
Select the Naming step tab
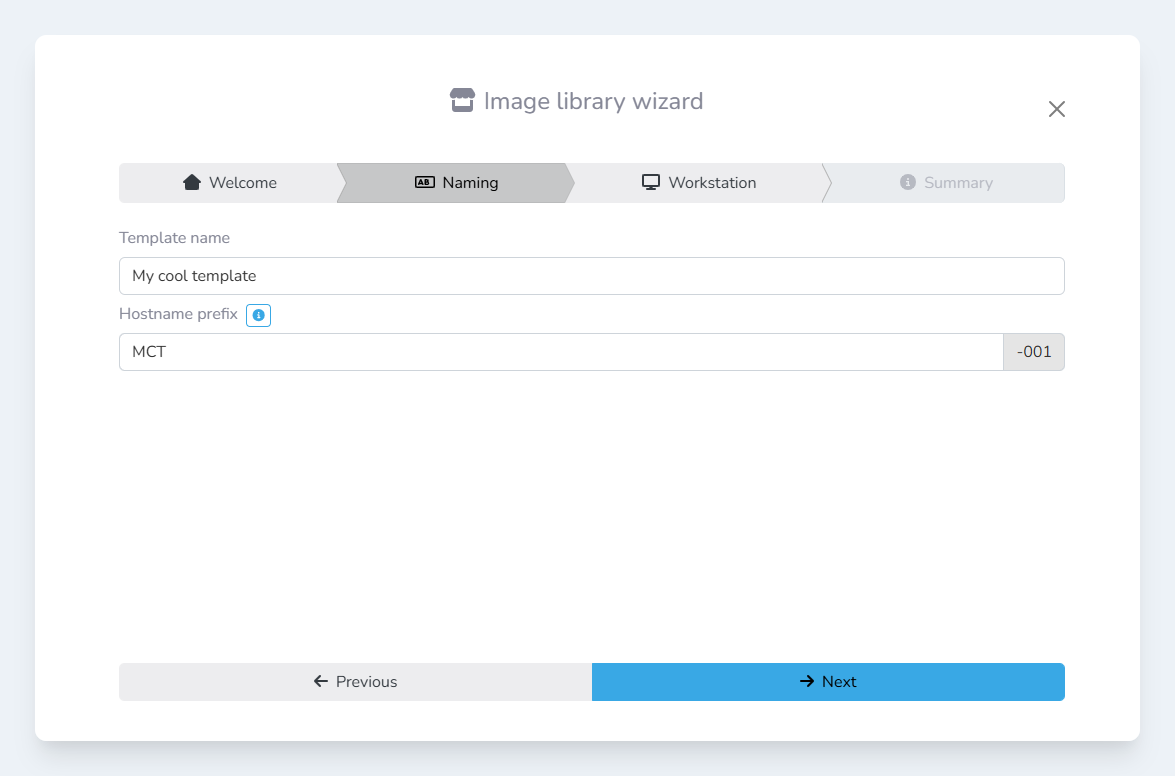point(456,183)
